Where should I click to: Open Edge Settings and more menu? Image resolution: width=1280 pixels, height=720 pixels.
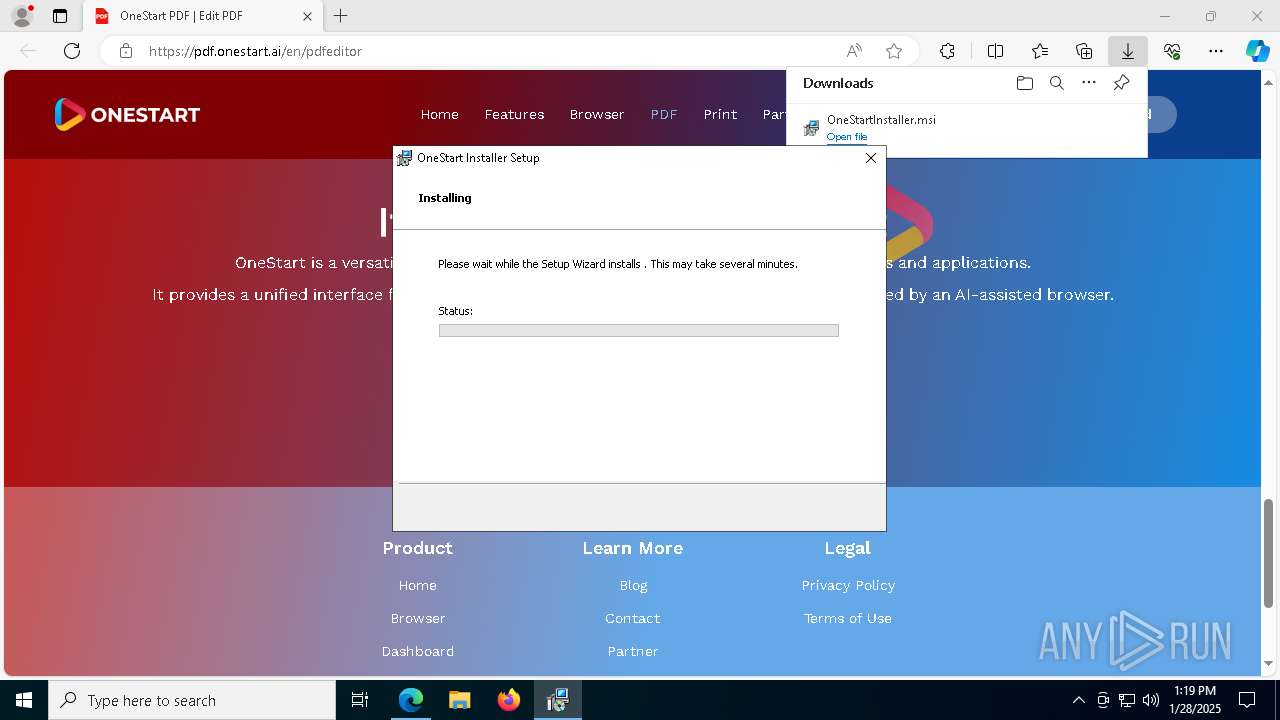pos(1216,51)
